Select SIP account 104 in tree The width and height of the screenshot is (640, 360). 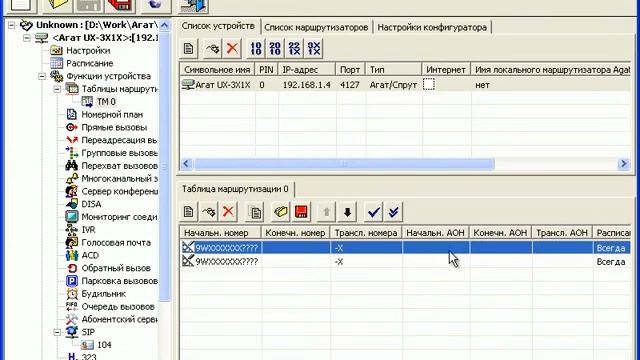pyautogui.click(x=104, y=345)
